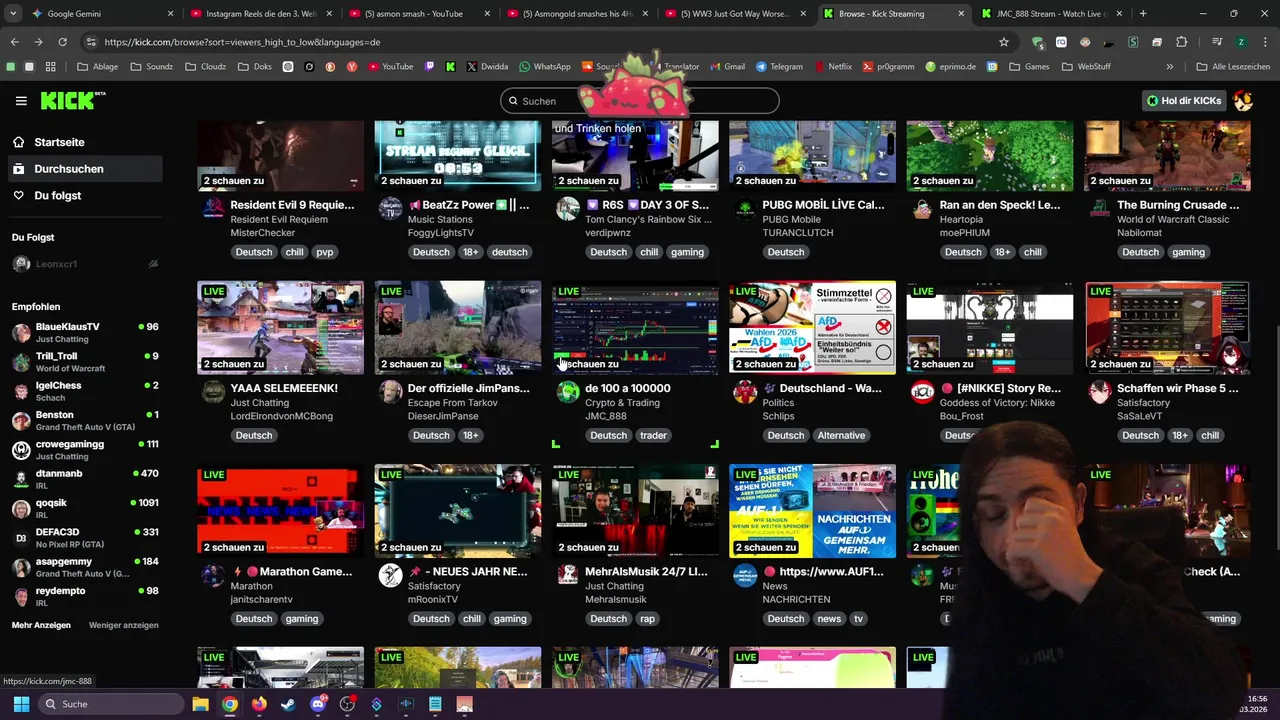Open browser extensions puzzle icon
1280x720 pixels.
(1182, 42)
